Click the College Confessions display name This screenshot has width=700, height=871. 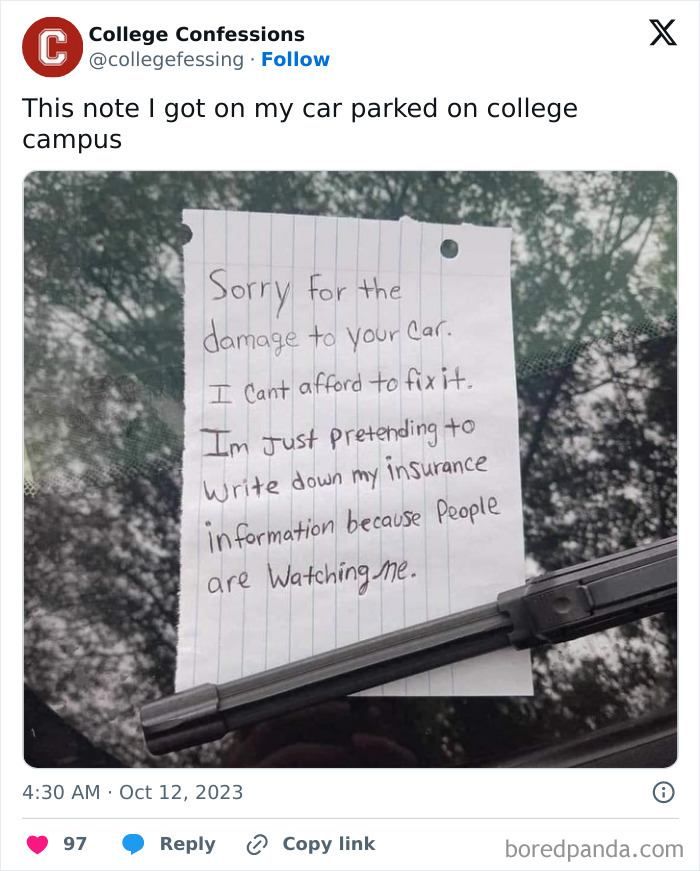pyautogui.click(x=196, y=34)
